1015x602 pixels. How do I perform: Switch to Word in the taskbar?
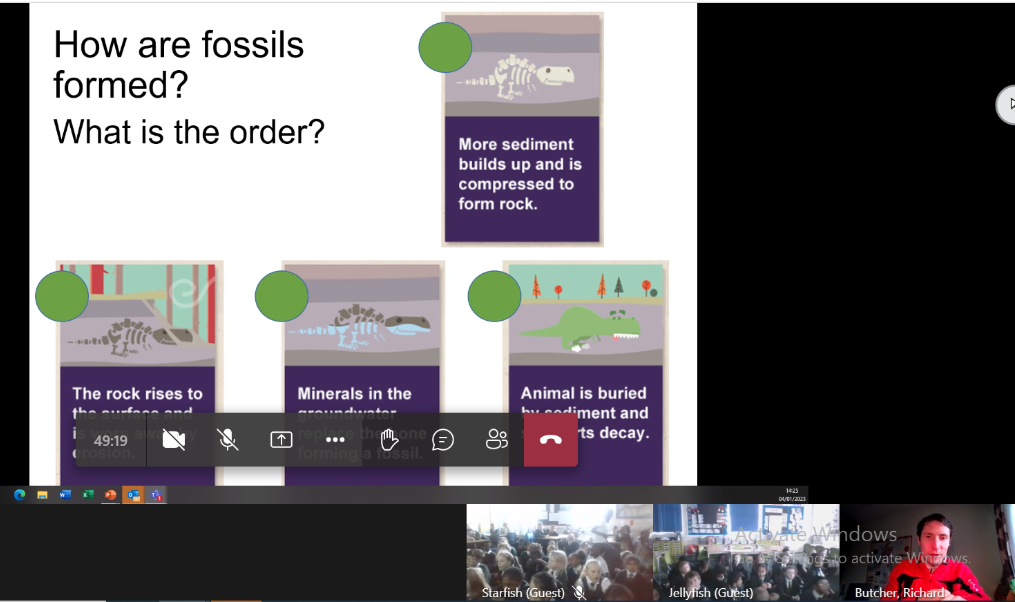tap(65, 495)
